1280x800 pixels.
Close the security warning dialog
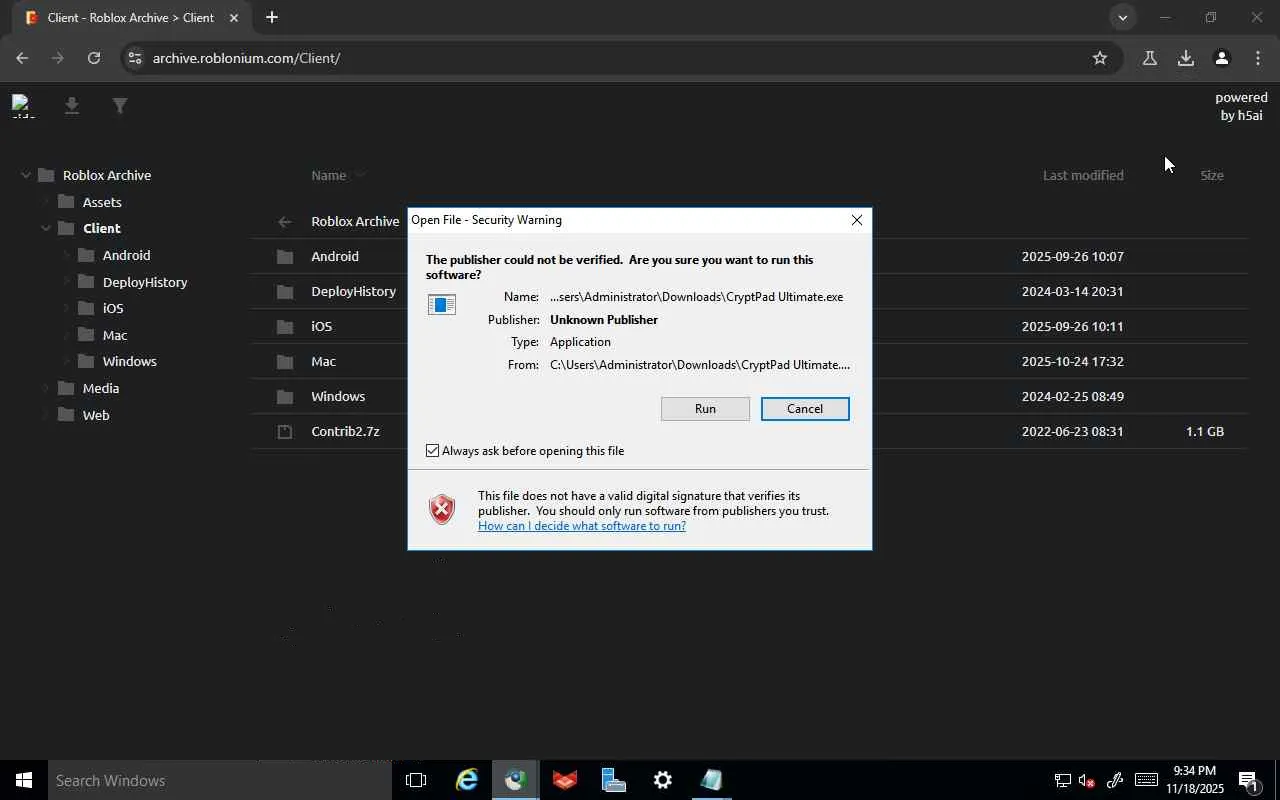click(857, 220)
